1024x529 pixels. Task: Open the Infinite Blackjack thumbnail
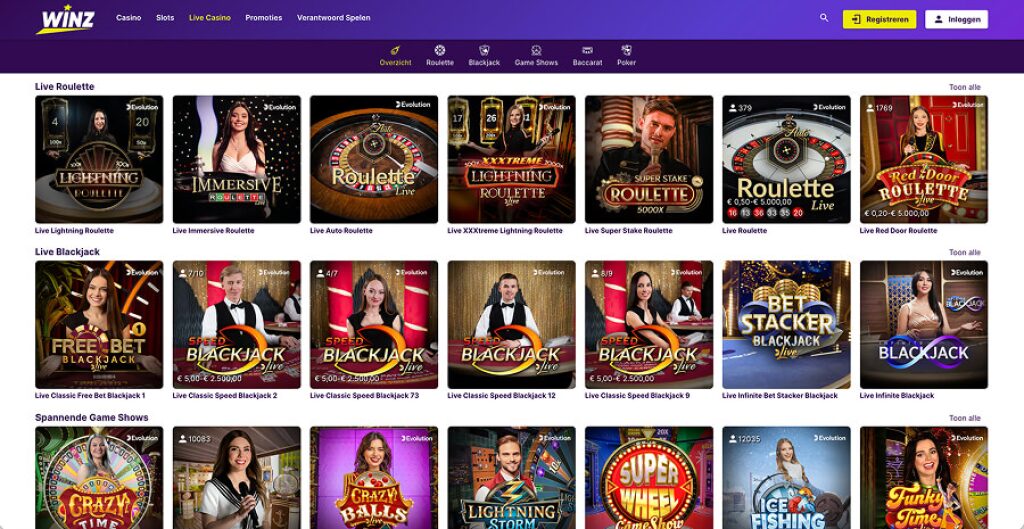[x=924, y=325]
